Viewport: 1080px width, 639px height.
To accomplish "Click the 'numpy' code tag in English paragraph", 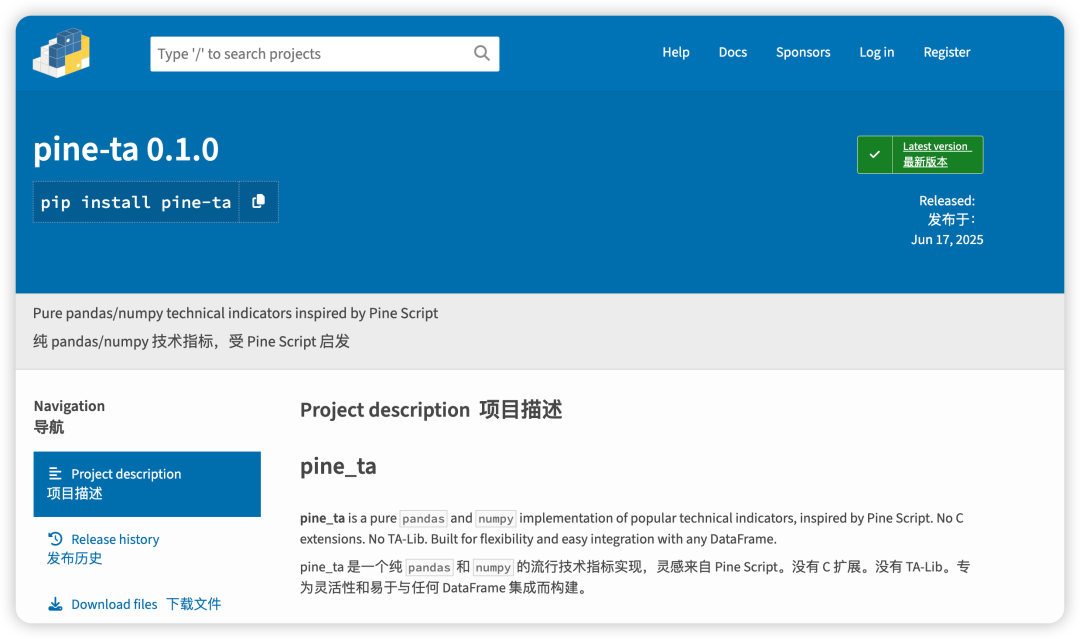I will [495, 518].
